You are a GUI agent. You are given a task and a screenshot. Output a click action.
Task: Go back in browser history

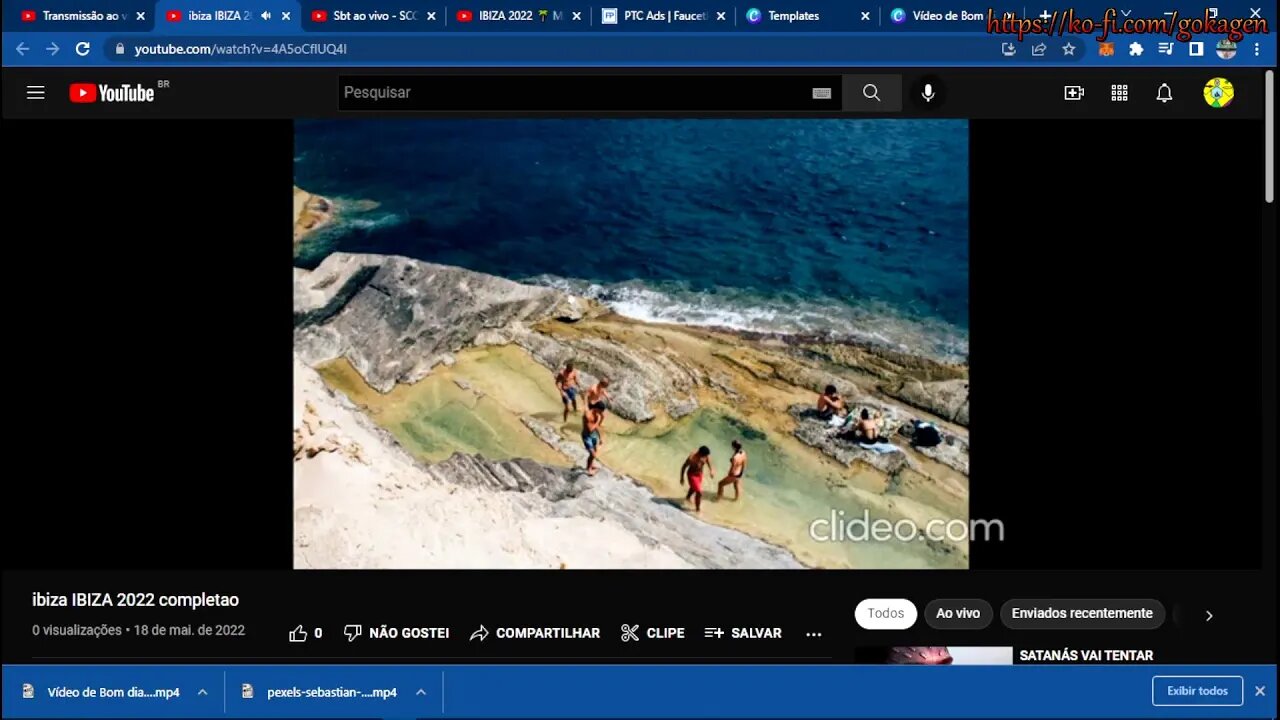[x=22, y=49]
